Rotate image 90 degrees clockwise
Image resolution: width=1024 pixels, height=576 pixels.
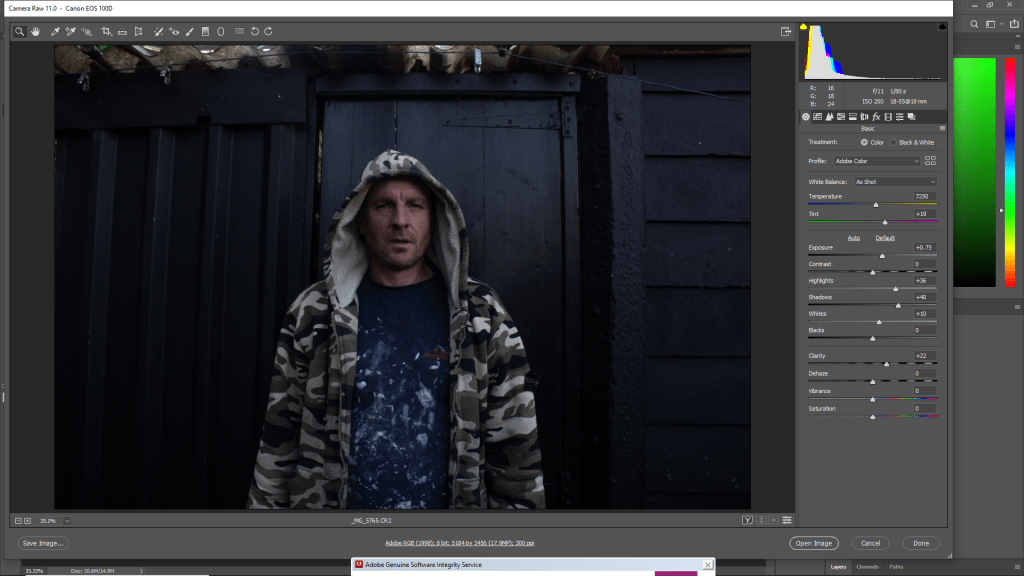click(x=268, y=31)
